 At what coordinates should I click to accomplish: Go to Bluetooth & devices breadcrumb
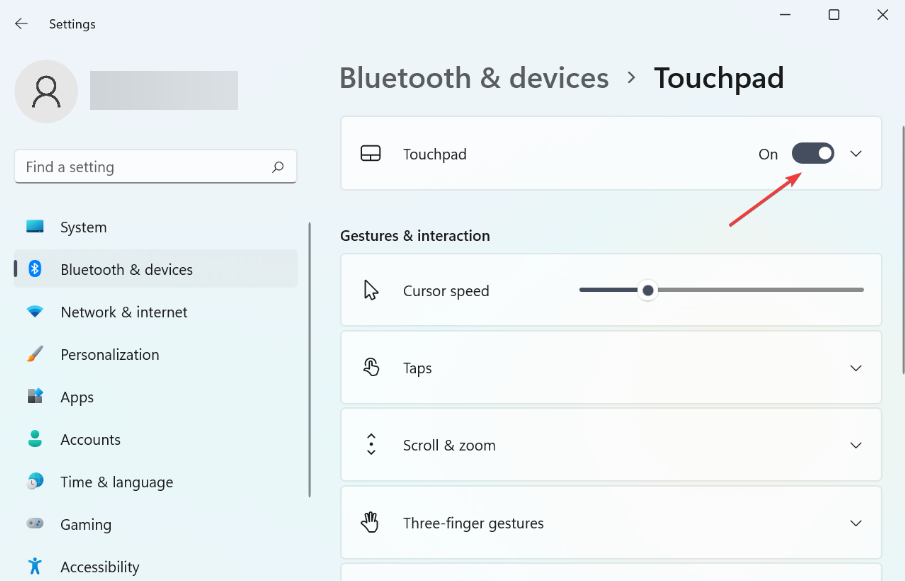[x=474, y=78]
